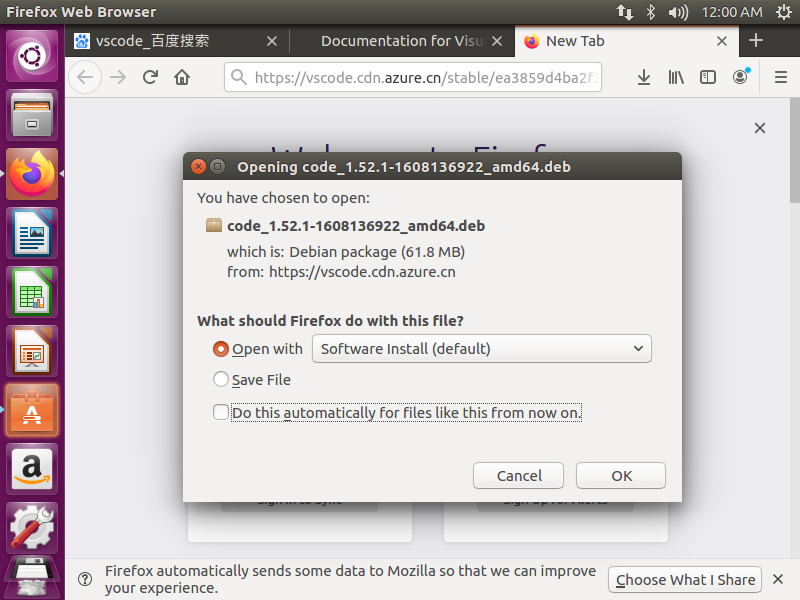This screenshot has height=600, width=800.
Task: Open Ubuntu Software Center from the dock
Action: (x=32, y=410)
